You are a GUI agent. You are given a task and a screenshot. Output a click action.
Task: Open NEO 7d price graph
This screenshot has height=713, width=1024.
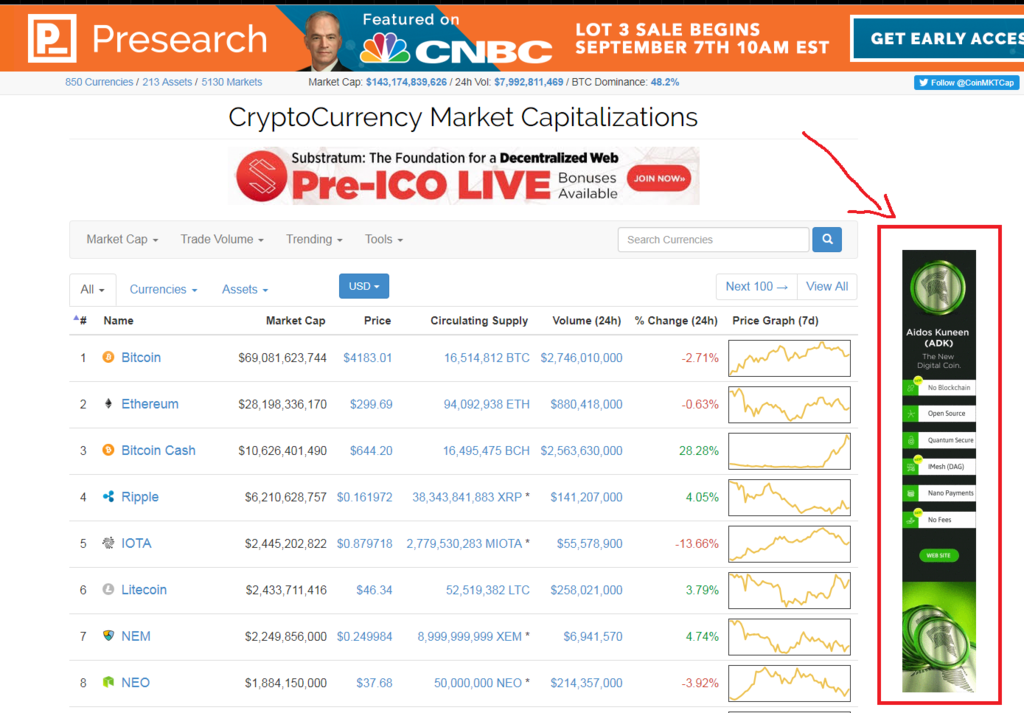point(790,682)
